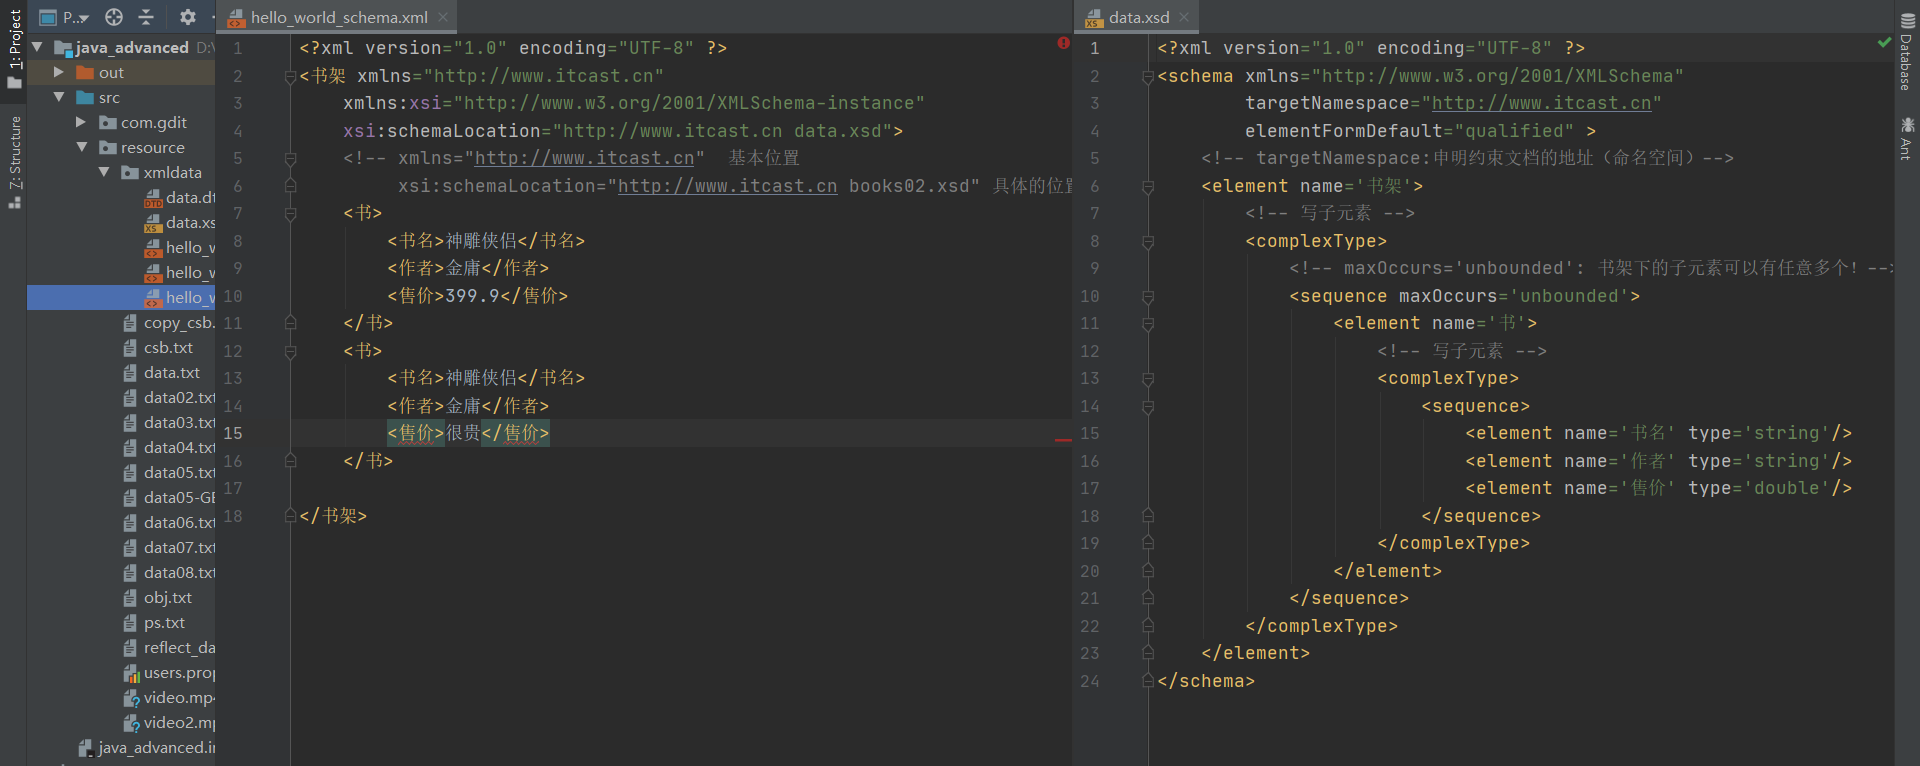Select csb.txt in project tree

[x=168, y=348]
